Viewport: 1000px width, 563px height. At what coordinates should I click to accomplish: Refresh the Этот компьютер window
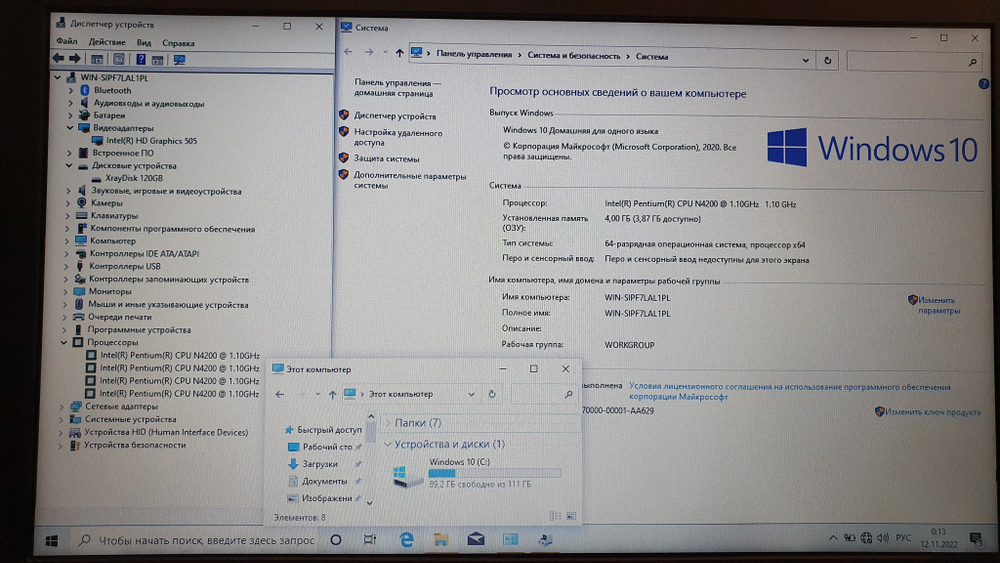pos(492,394)
